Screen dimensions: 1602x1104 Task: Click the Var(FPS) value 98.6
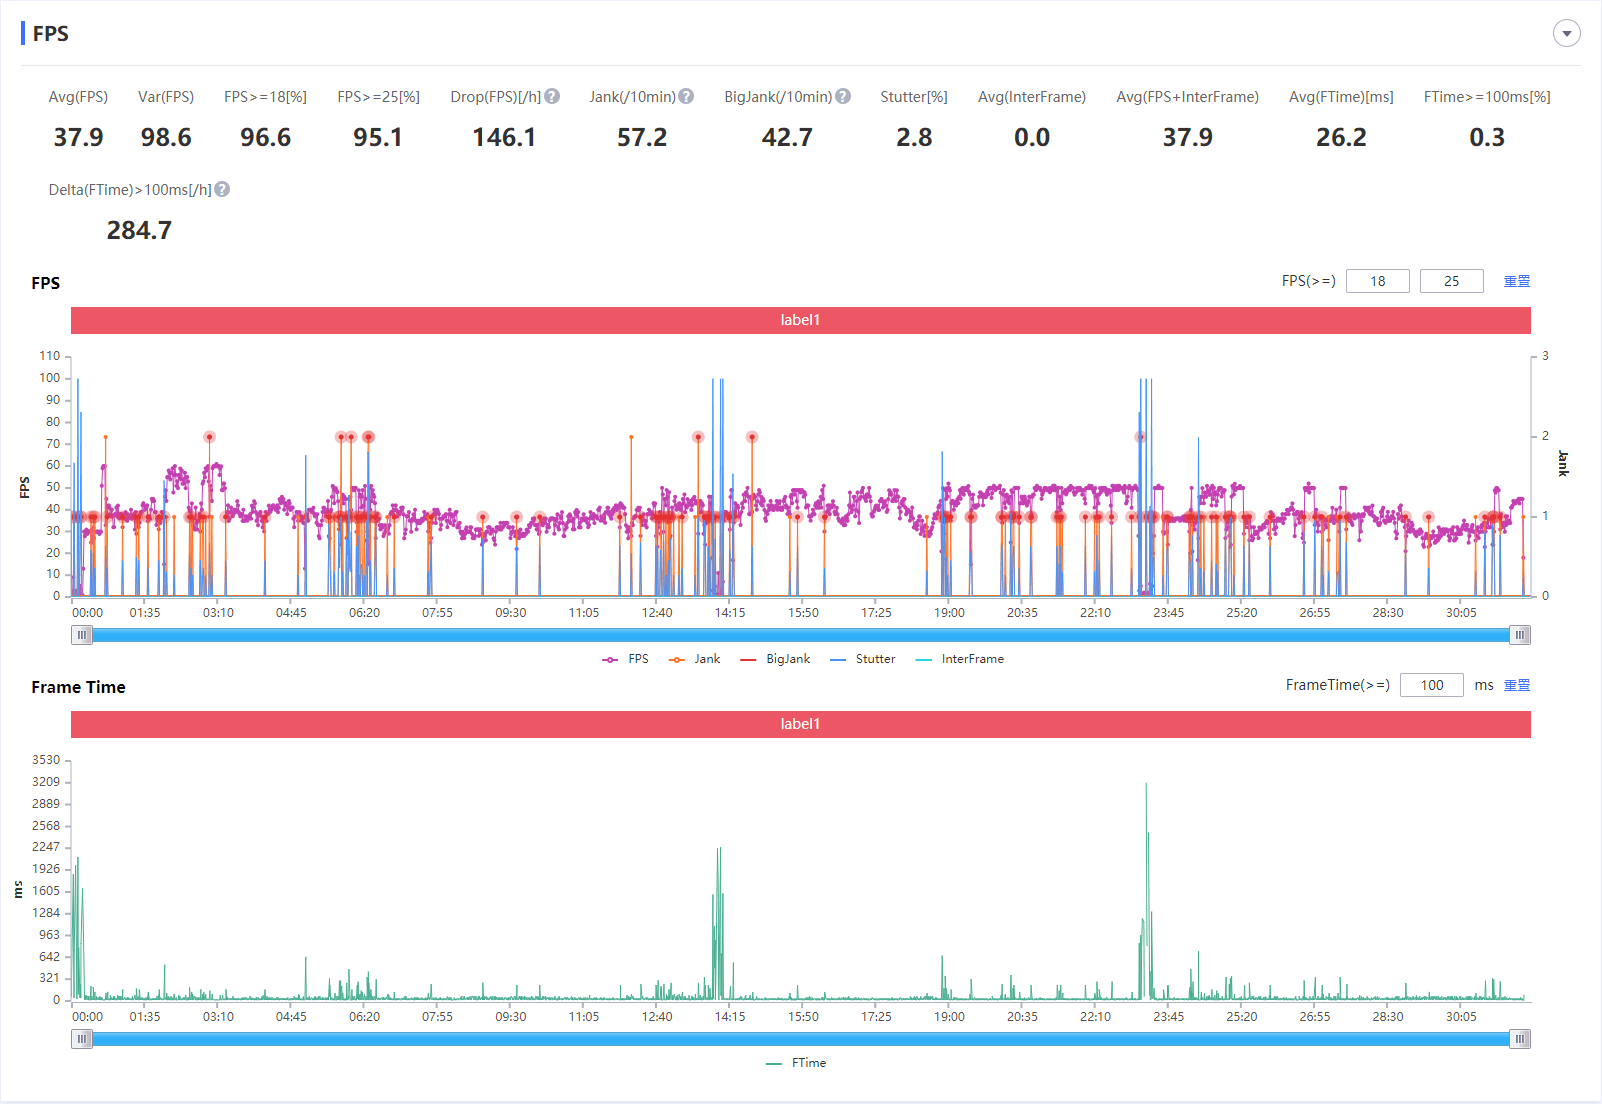tap(166, 137)
